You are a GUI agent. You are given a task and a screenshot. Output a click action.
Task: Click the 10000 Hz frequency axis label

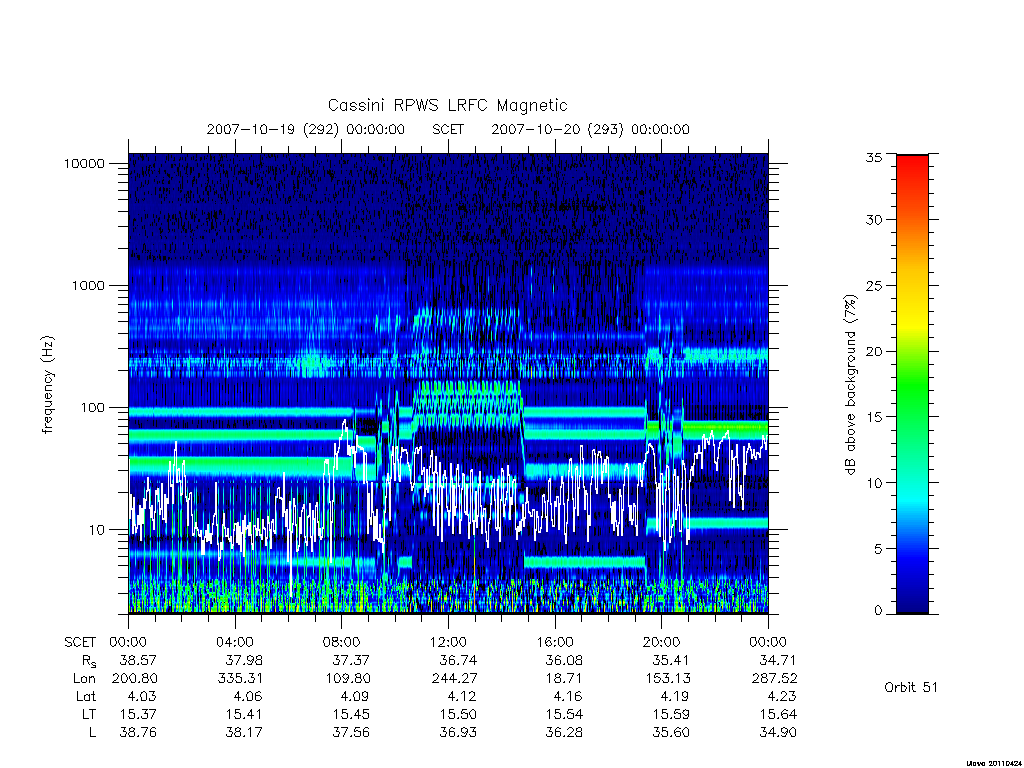click(84, 163)
